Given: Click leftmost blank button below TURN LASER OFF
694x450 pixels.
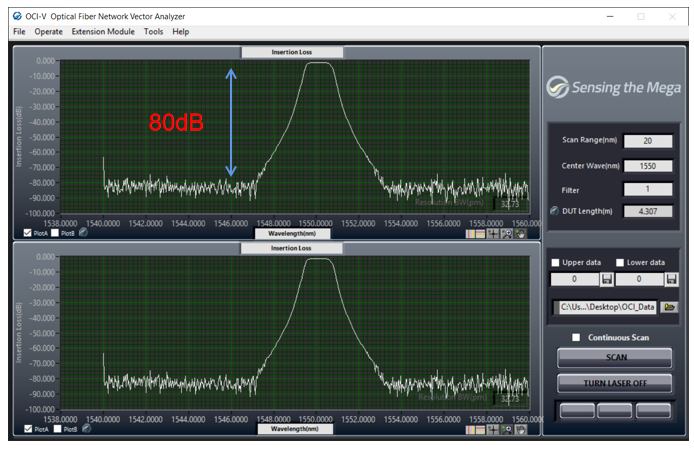Looking at the screenshot, I should [577, 411].
